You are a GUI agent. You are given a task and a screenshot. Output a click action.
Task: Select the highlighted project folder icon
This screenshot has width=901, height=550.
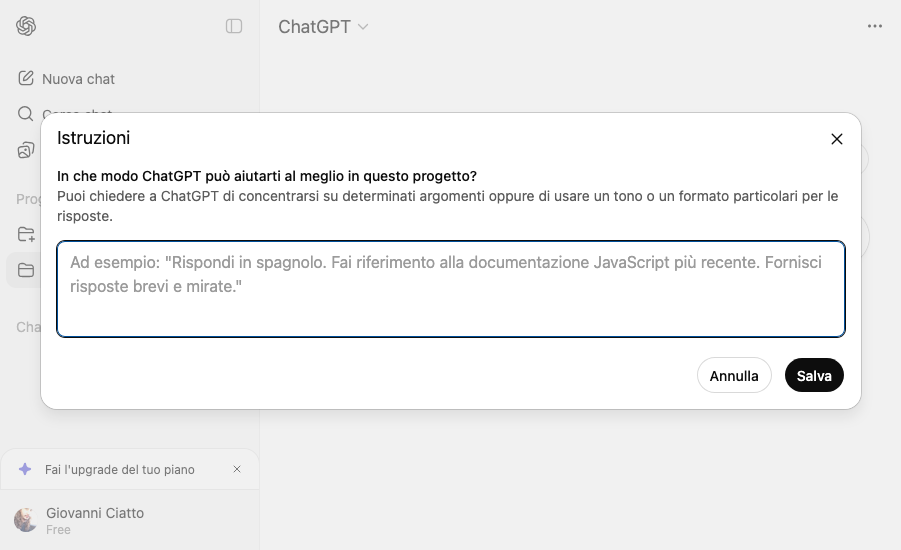pyautogui.click(x=26, y=270)
